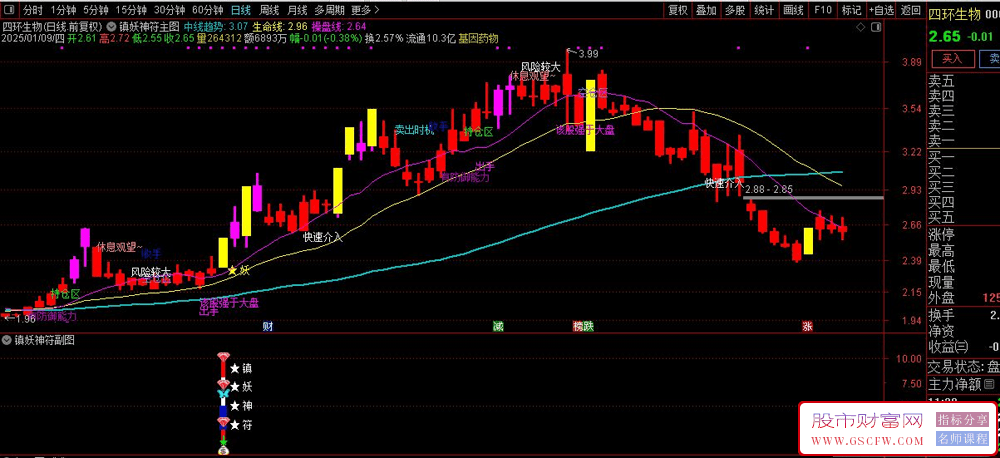Click the ★妖 diamond icon in the sub-chart
The height and width of the screenshot is (458, 1000).
[x=223, y=384]
